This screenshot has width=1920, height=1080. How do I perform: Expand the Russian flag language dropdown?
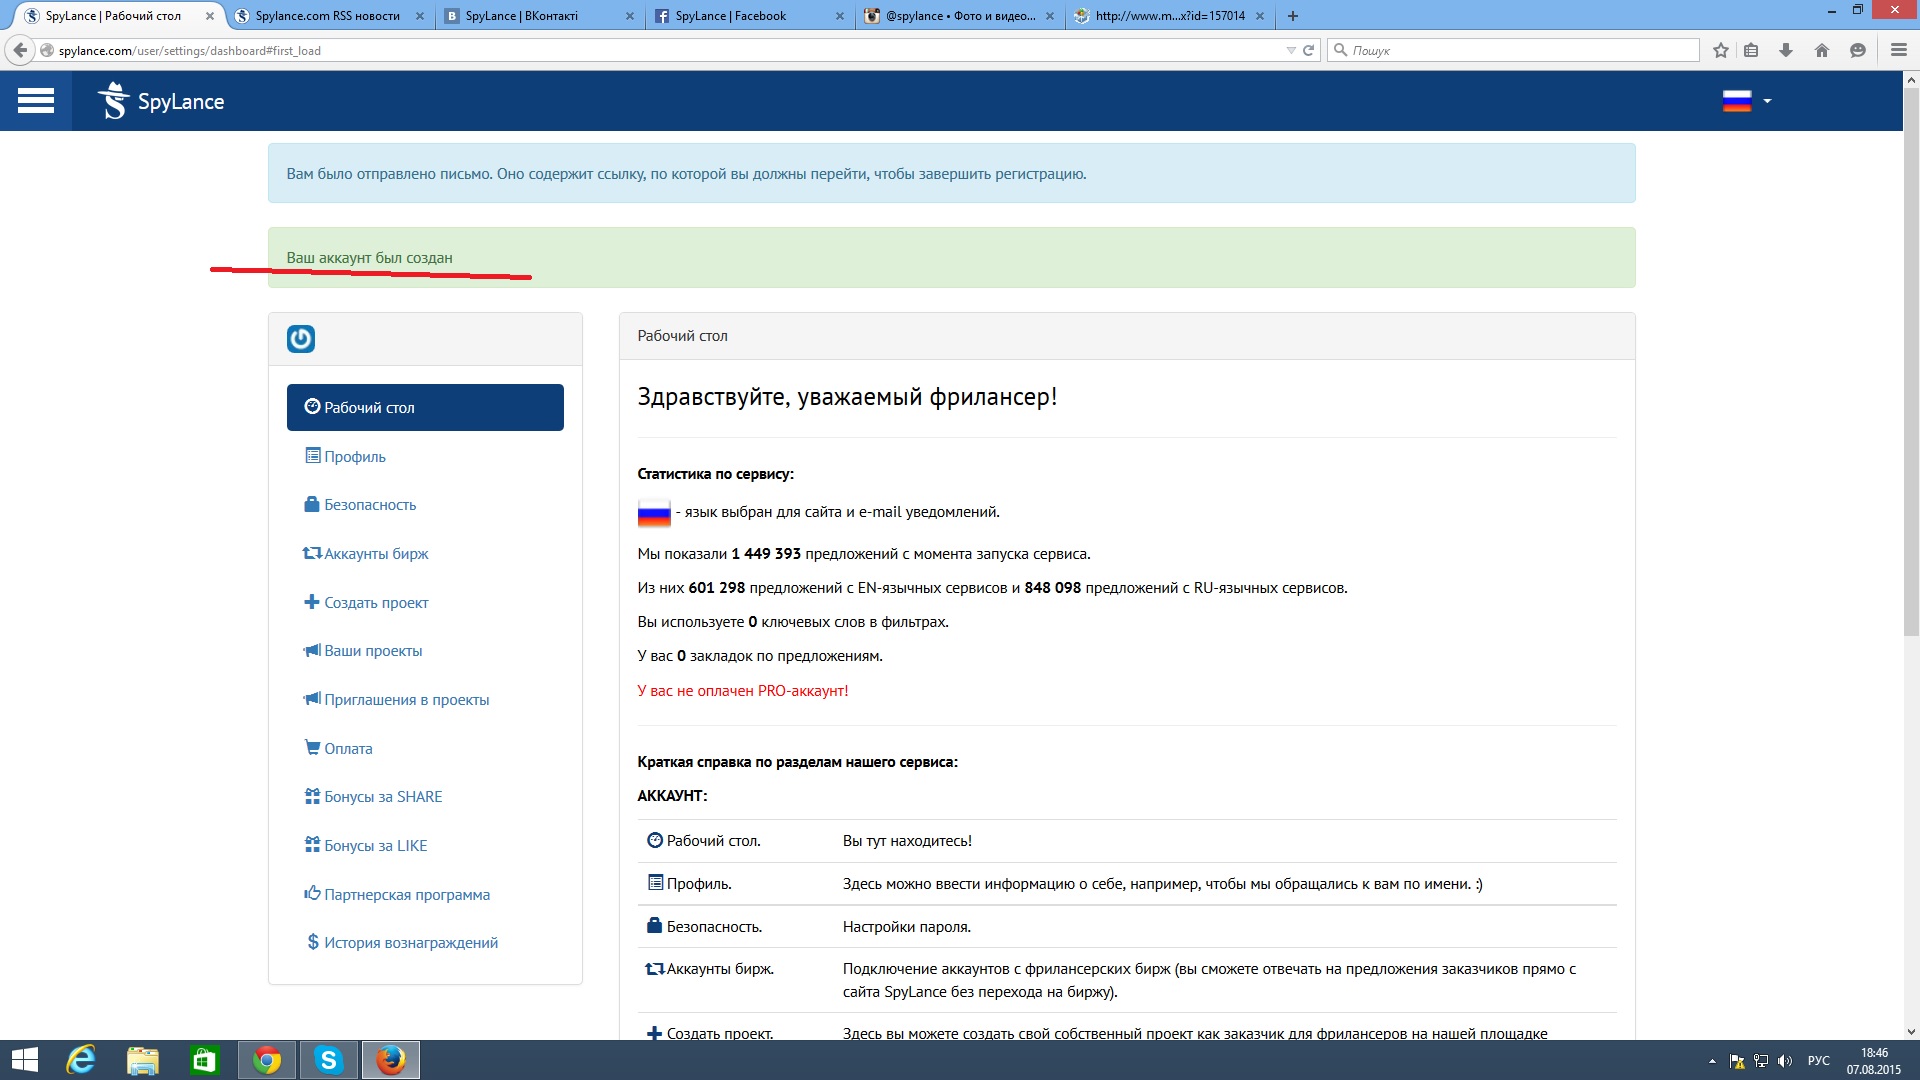click(x=1746, y=101)
